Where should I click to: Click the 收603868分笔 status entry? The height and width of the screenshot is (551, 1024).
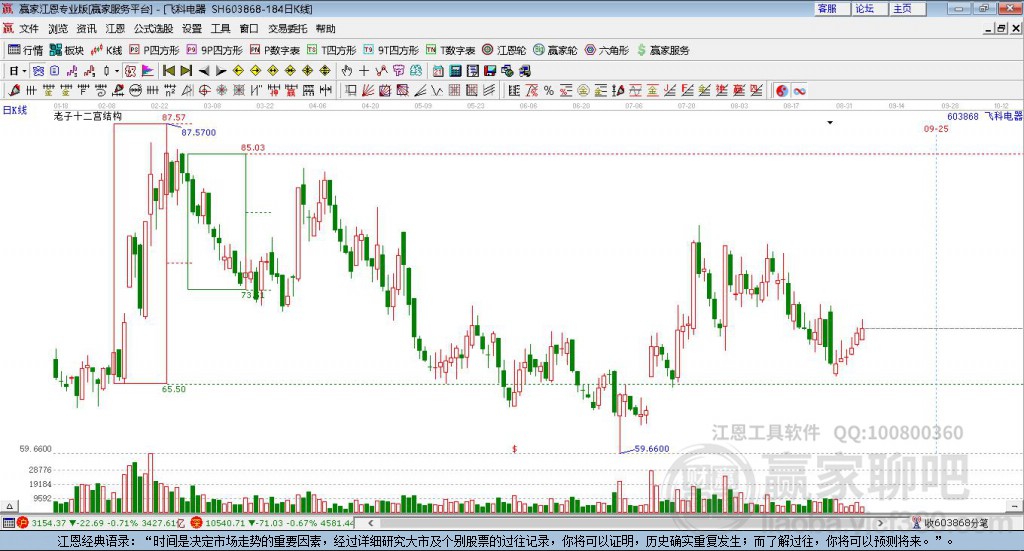click(x=956, y=523)
